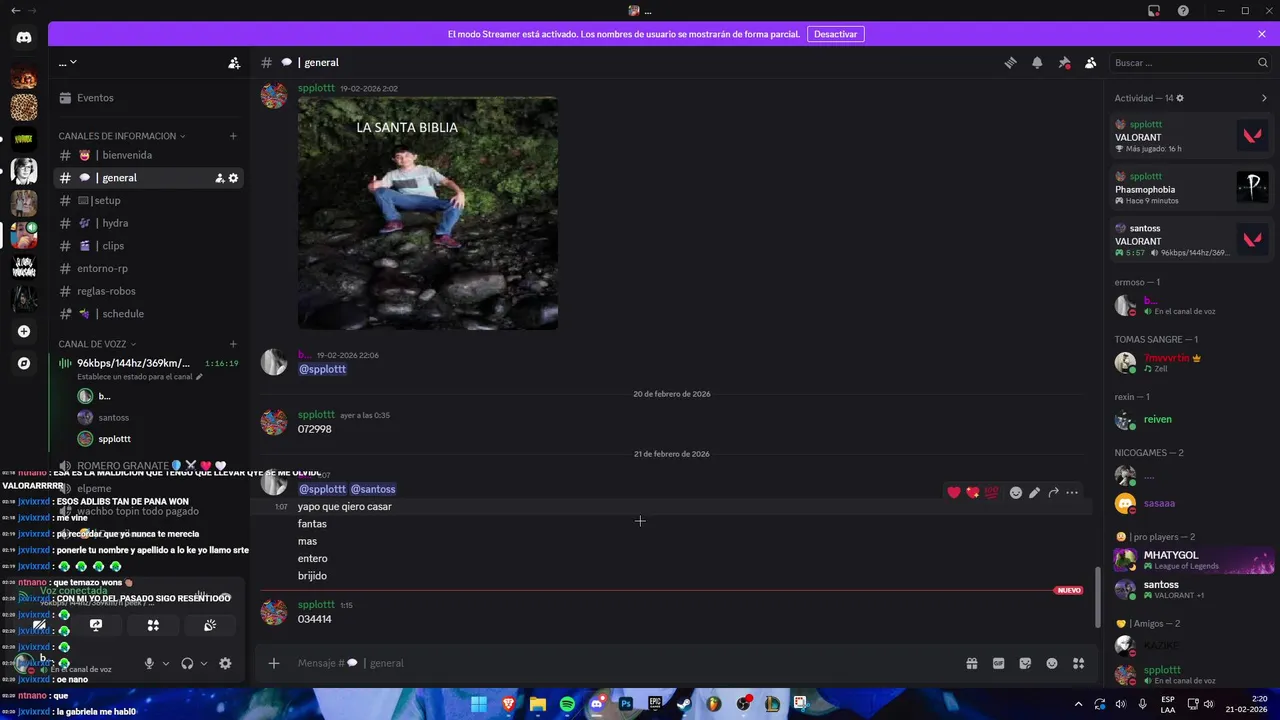
Task: Open Actividad settings gear
Action: (x=1180, y=98)
